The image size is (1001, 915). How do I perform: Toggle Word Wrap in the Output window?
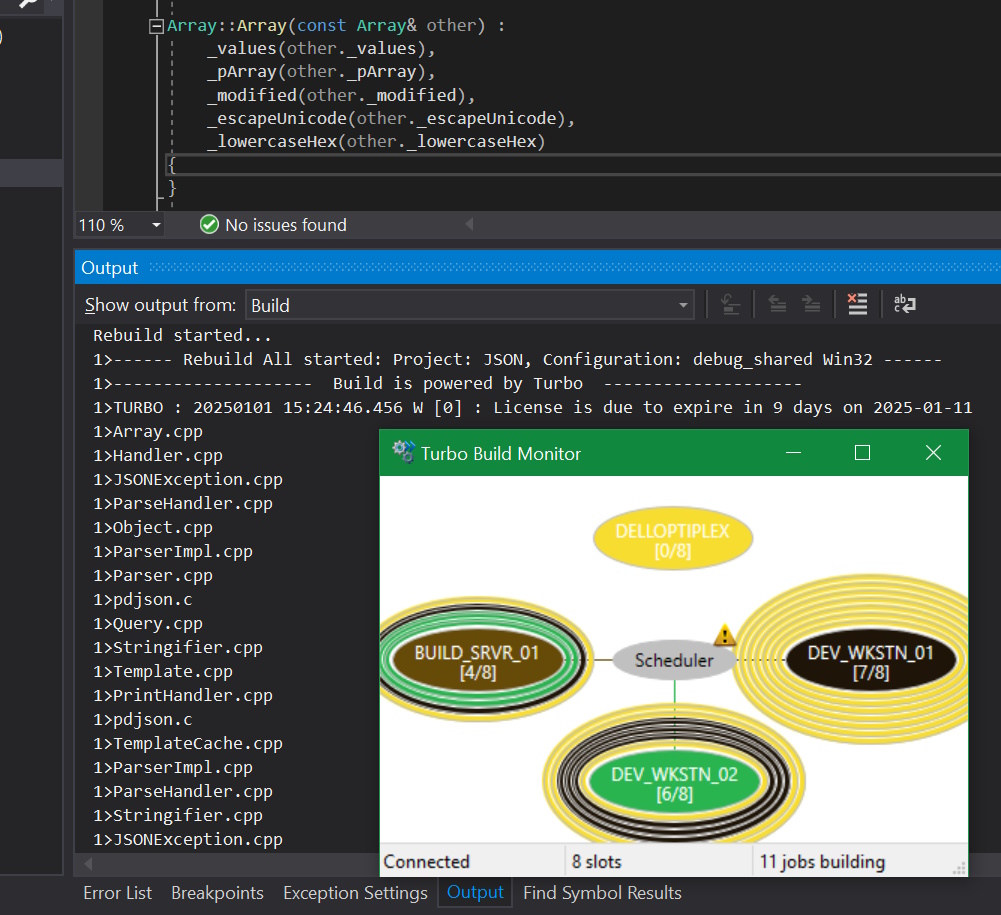click(x=905, y=305)
